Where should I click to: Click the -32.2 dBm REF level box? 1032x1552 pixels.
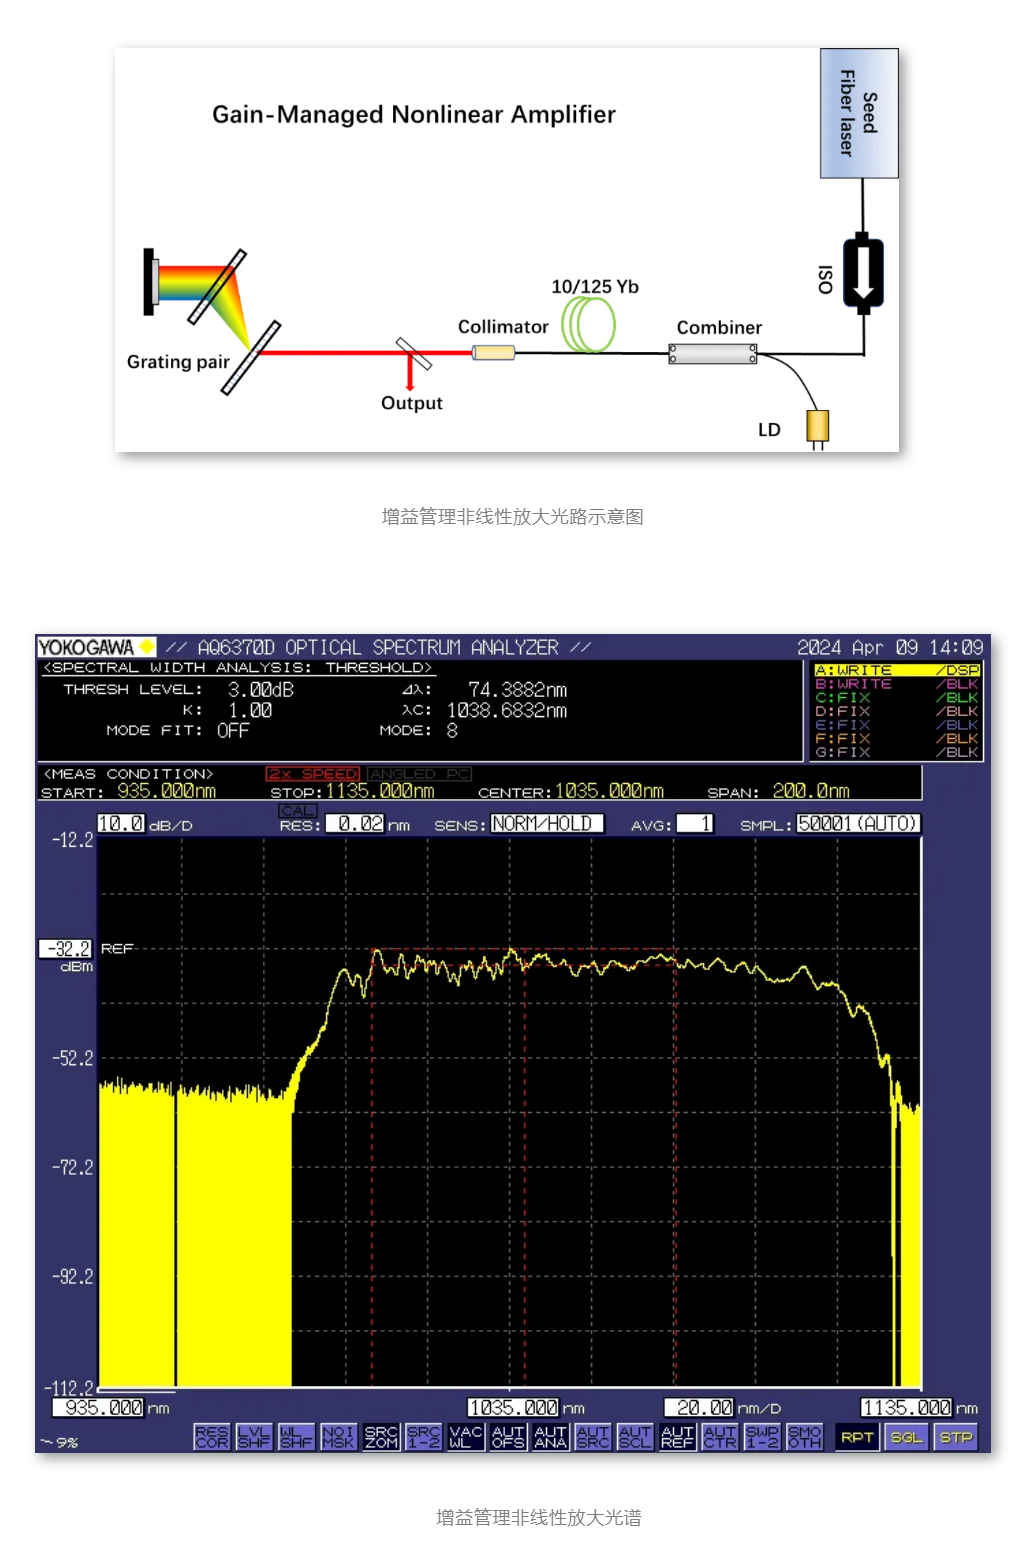(65, 948)
